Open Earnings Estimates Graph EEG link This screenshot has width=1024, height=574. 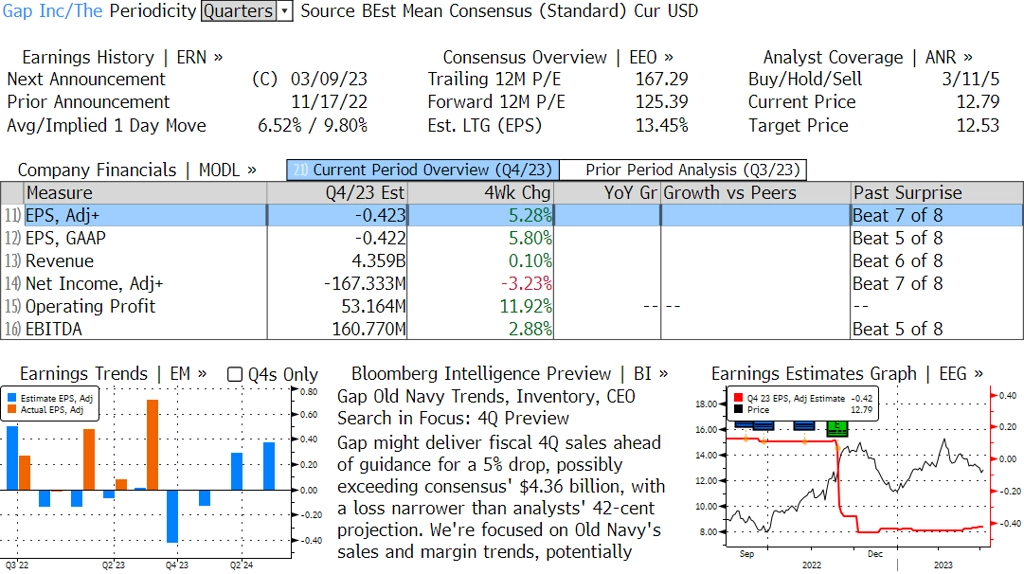coord(847,374)
